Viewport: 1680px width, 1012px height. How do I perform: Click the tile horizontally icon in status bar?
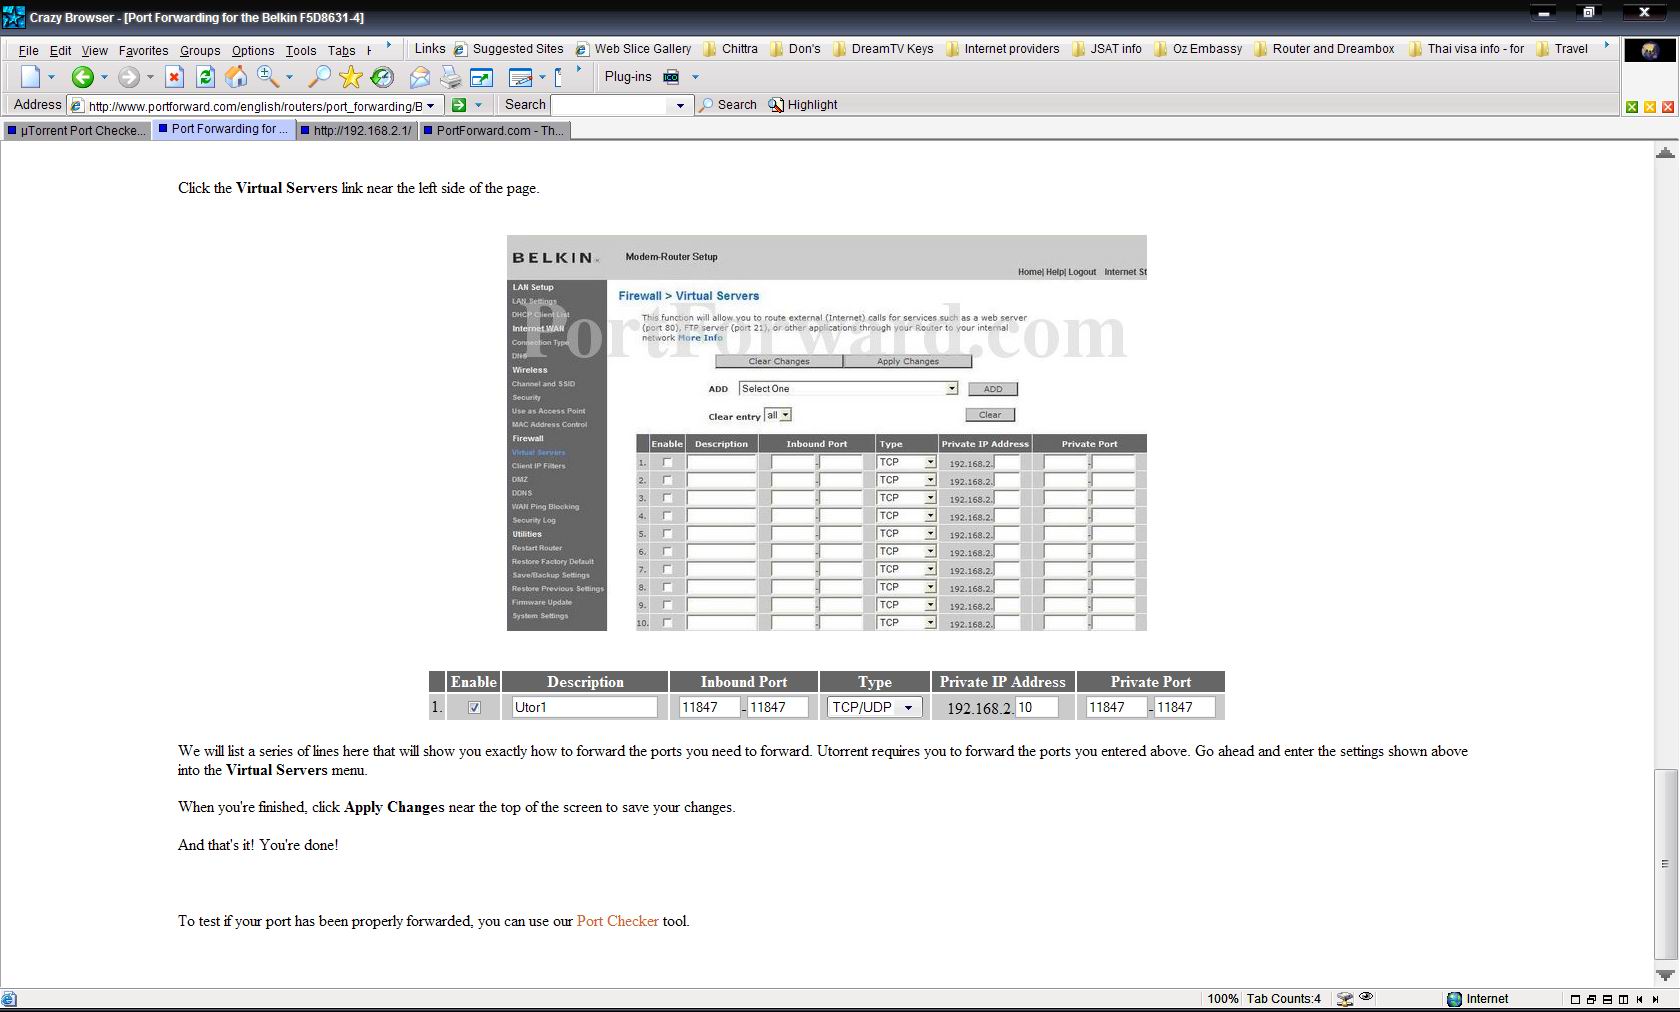click(1607, 999)
